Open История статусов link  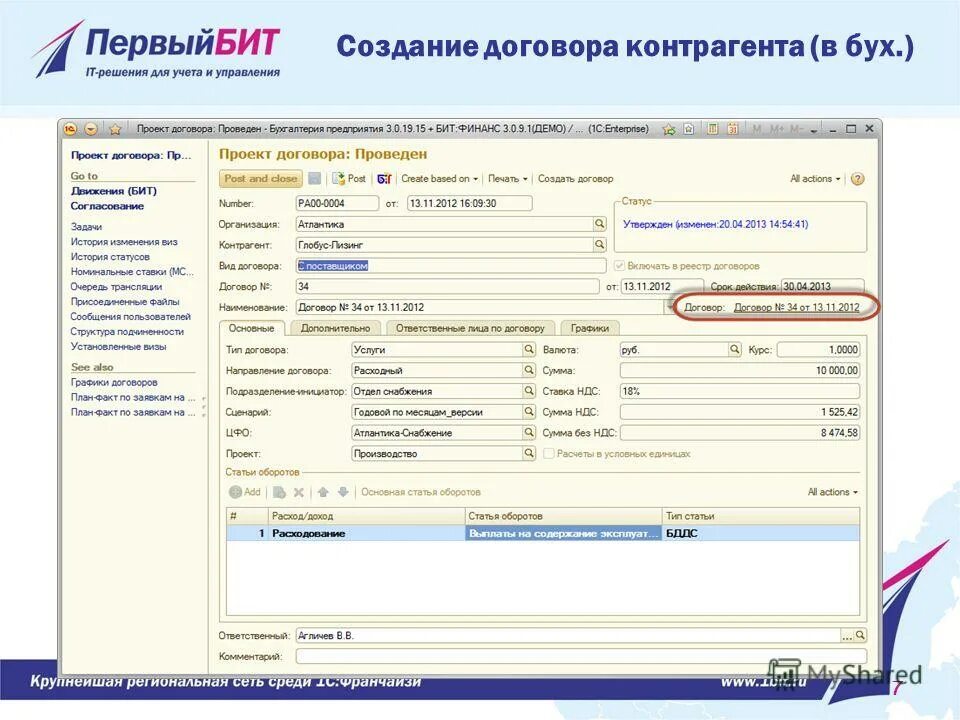(x=110, y=257)
